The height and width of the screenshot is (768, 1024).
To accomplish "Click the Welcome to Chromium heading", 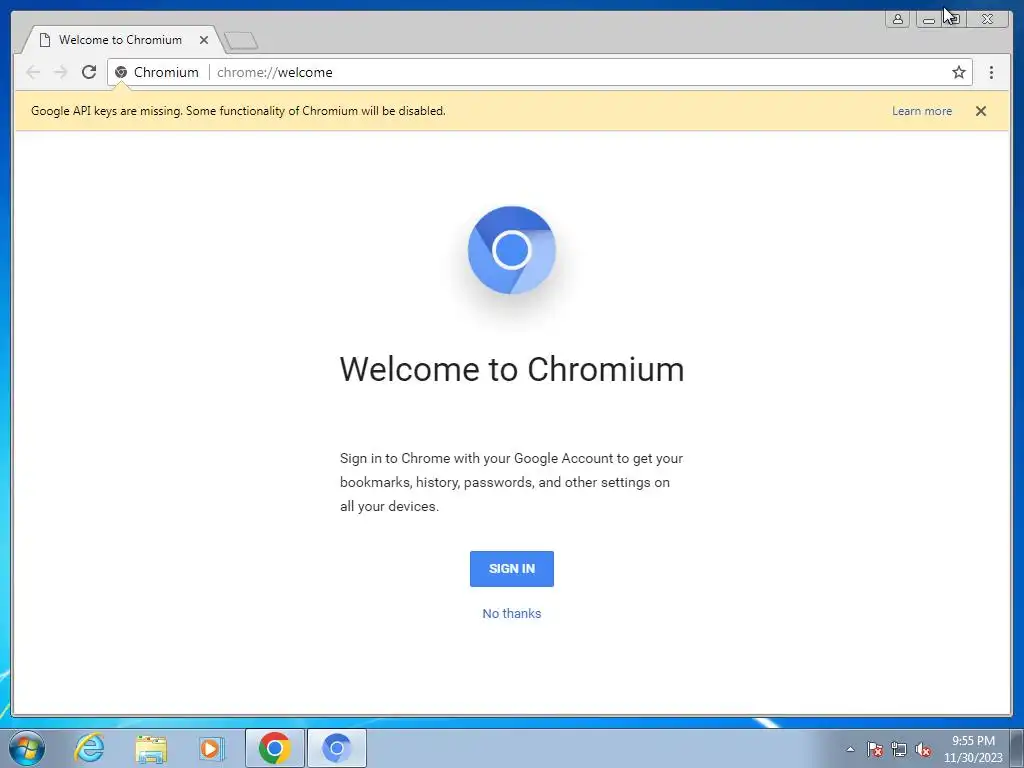I will (x=511, y=369).
